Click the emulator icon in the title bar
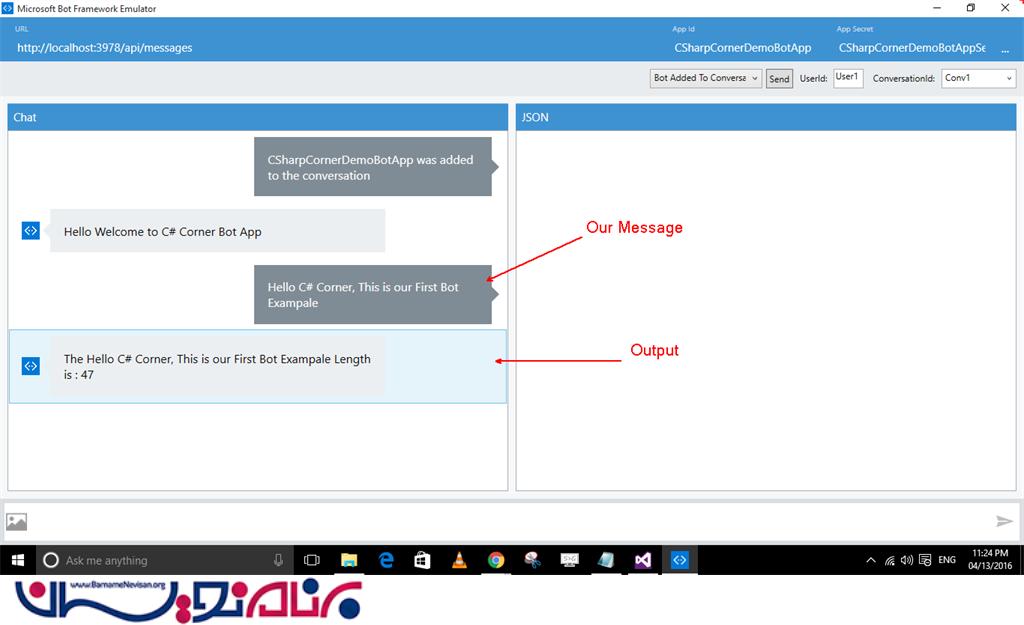1024x625 pixels. (x=7, y=8)
